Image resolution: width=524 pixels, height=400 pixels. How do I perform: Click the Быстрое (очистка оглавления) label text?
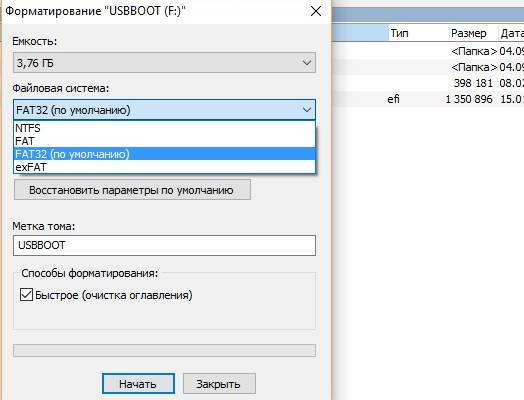[114, 295]
